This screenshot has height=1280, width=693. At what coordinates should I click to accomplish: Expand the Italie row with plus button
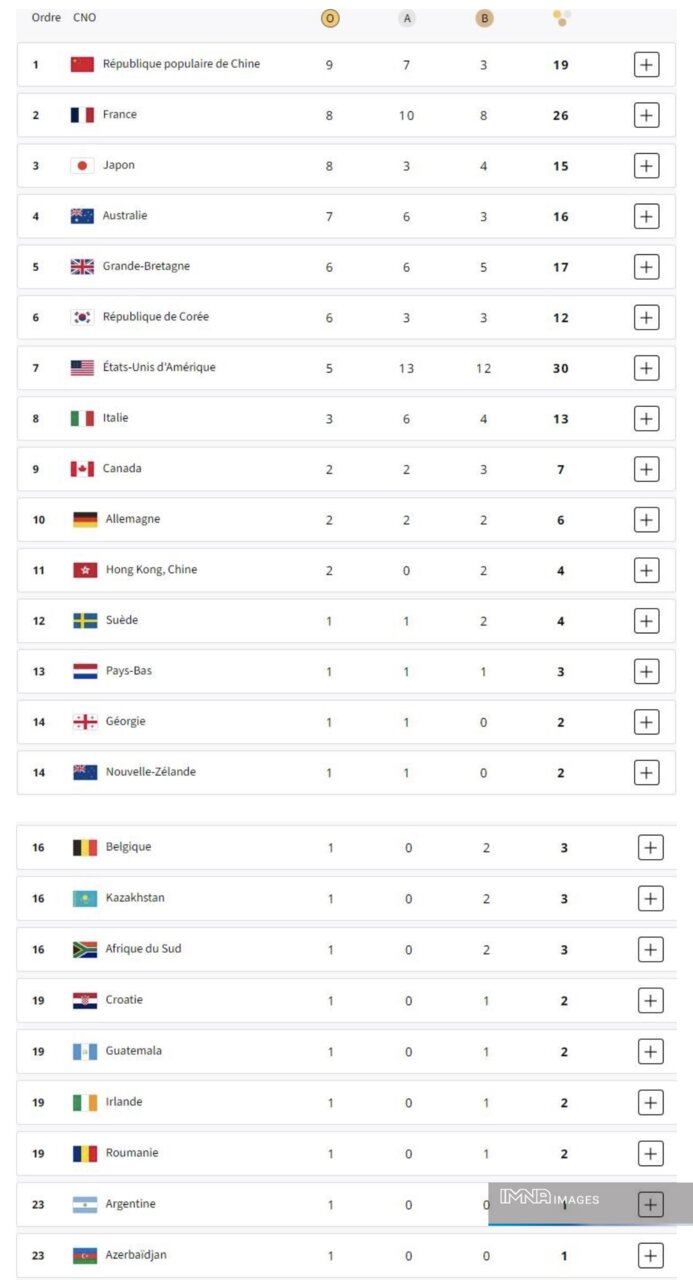[647, 419]
